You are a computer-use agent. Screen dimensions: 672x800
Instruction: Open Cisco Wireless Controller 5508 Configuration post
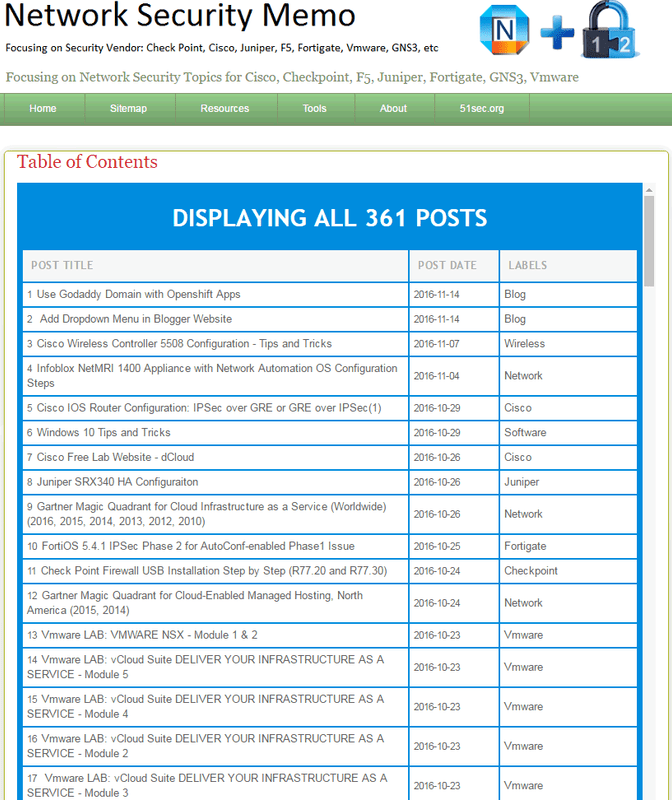(184, 343)
